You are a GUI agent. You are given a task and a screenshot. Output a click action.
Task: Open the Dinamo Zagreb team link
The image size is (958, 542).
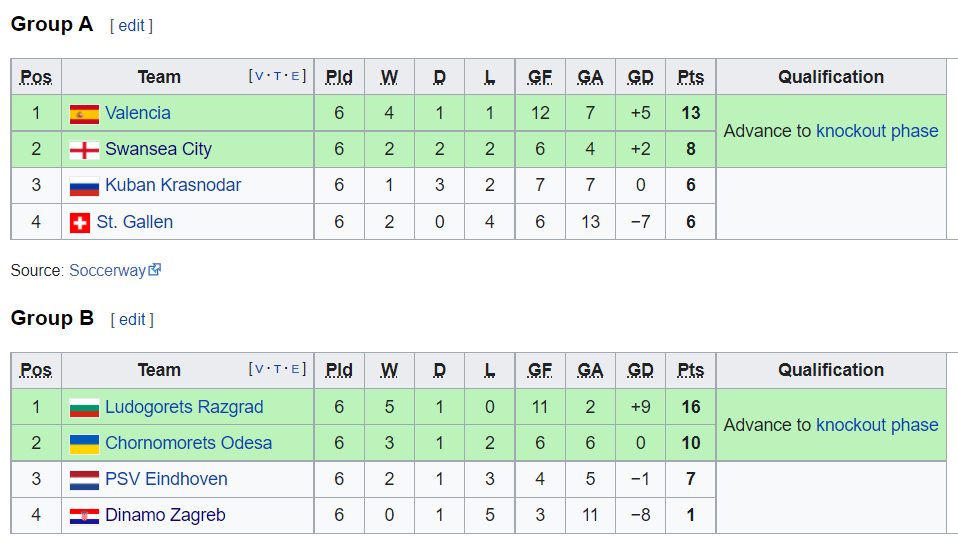[165, 515]
